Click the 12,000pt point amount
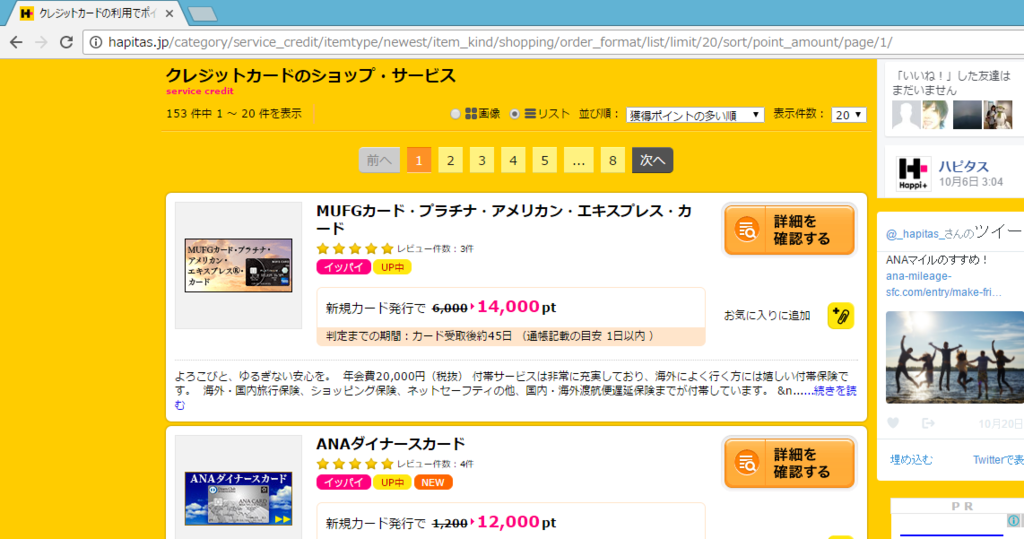 coord(517,523)
